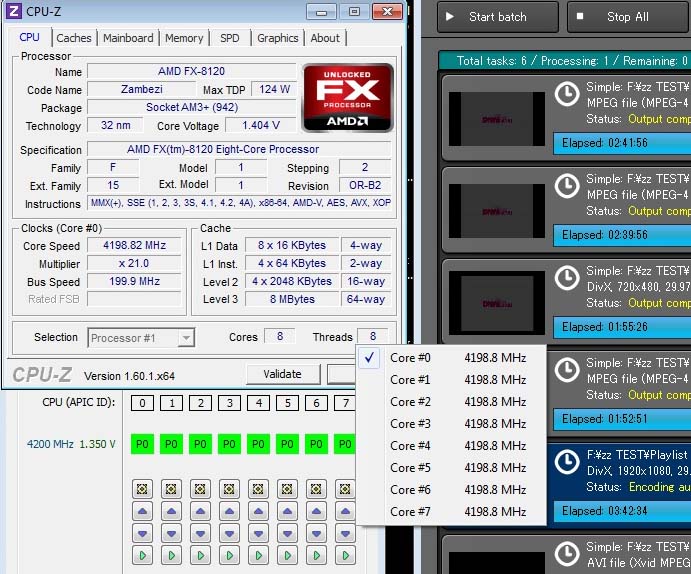Select the thumbnail of the DivX 720x480 task
This screenshot has height=574, width=691.
pyautogui.click(x=497, y=304)
